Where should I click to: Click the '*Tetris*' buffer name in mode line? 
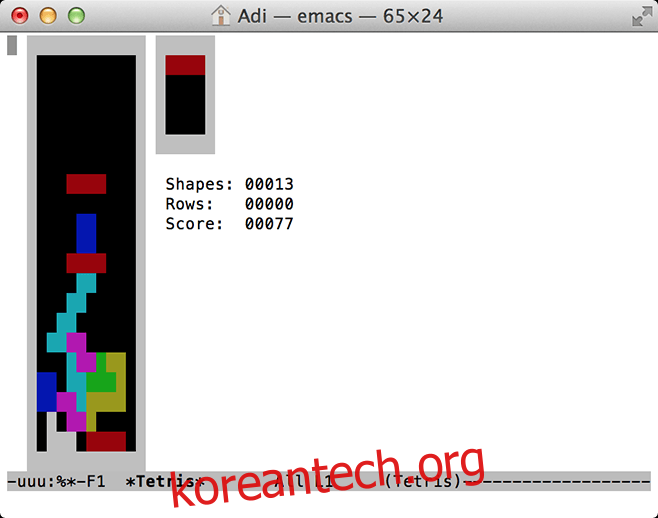pos(165,481)
